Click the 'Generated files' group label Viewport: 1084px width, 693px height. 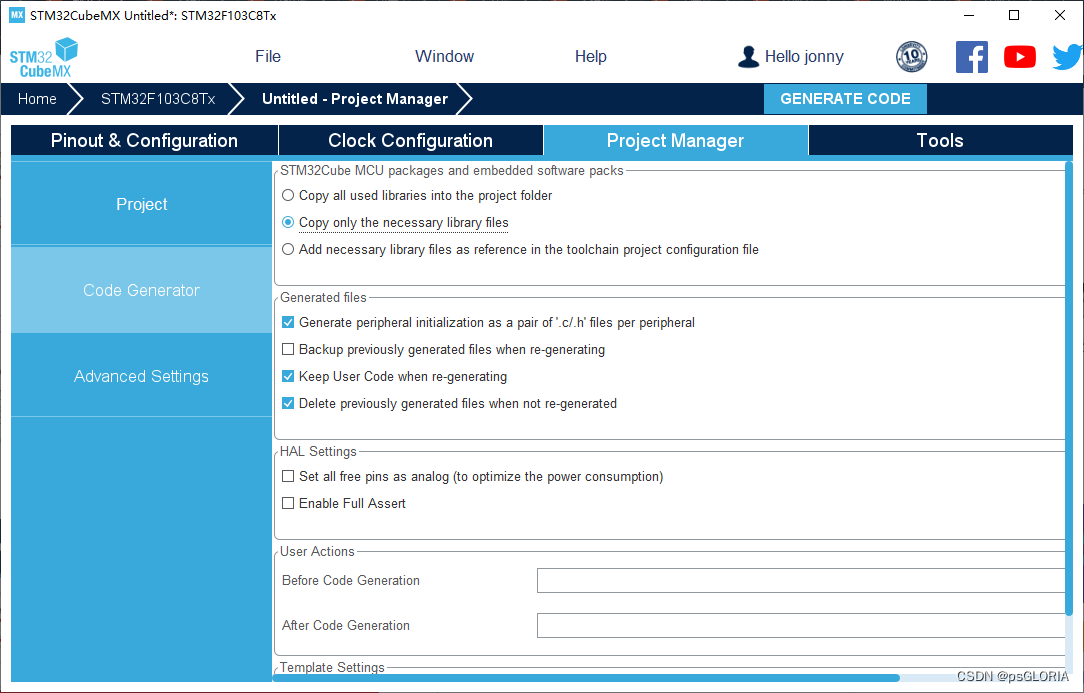coord(323,297)
